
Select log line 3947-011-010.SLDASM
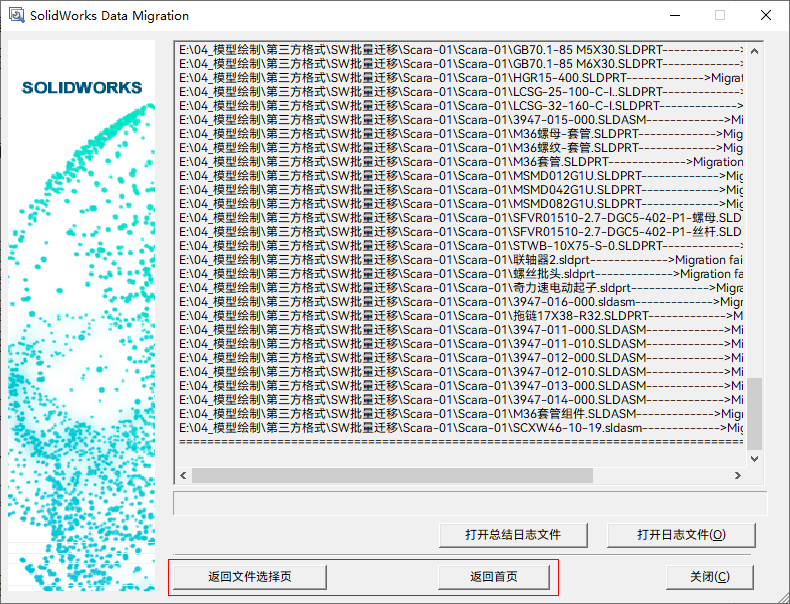coord(460,344)
